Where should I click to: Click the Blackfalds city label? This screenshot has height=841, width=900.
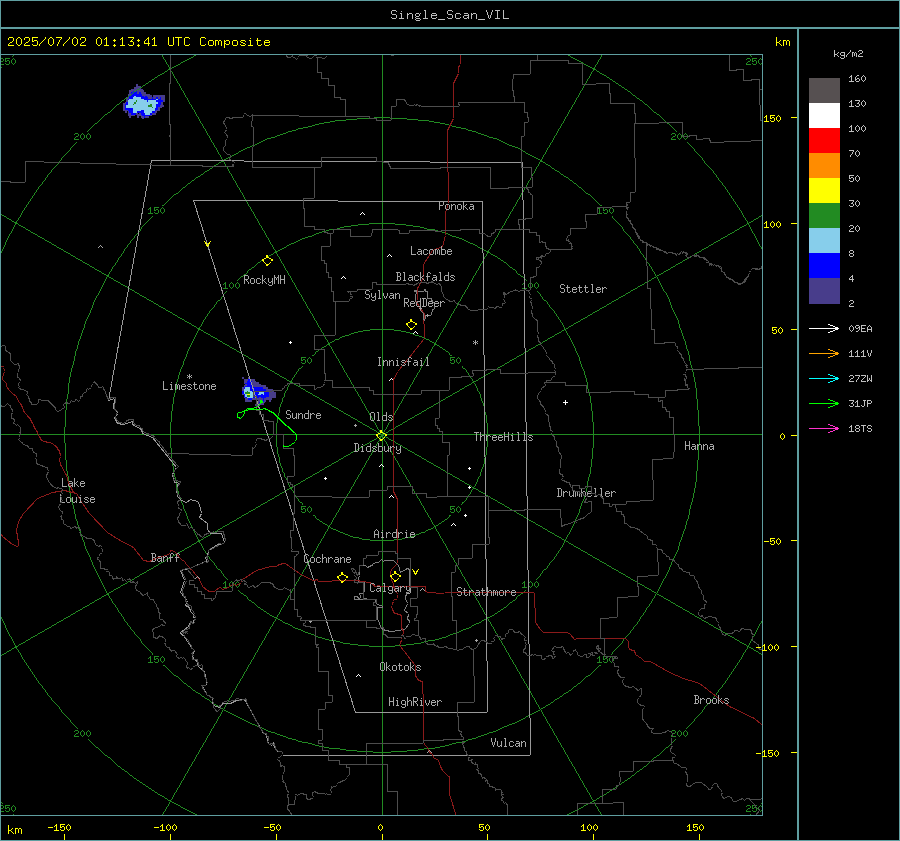pyautogui.click(x=425, y=277)
